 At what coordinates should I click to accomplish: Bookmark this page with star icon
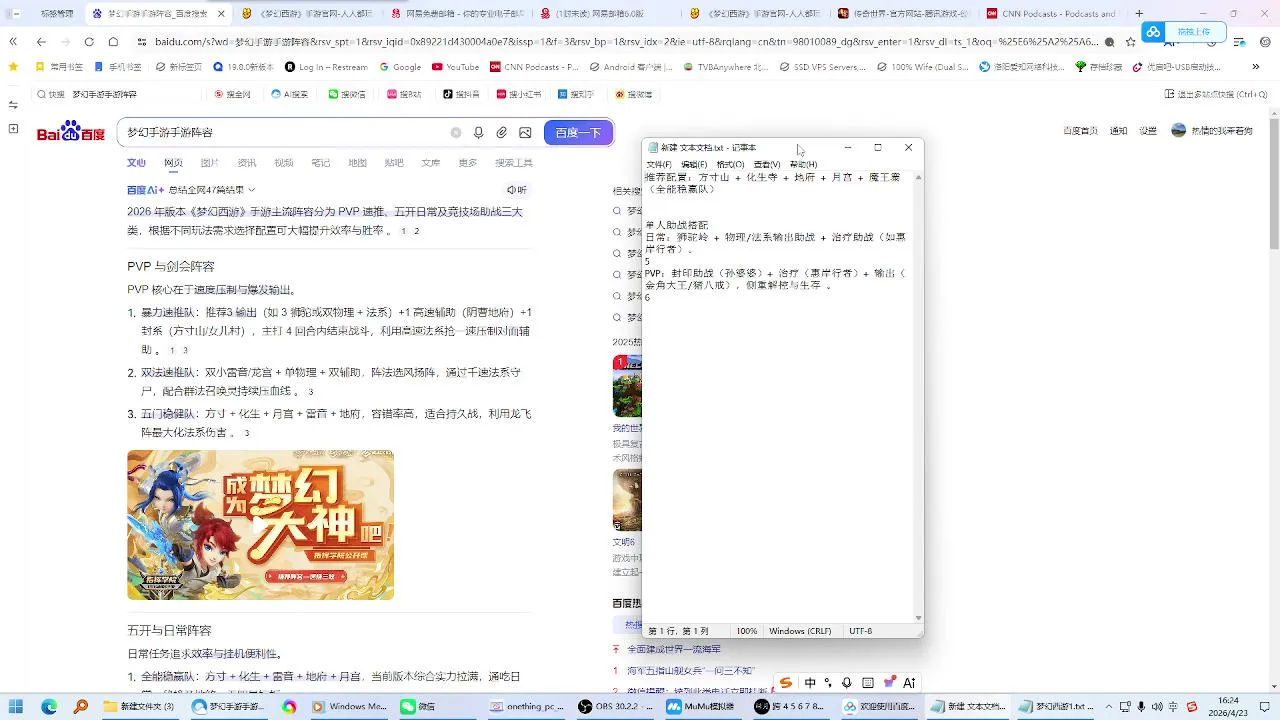[x=1131, y=42]
